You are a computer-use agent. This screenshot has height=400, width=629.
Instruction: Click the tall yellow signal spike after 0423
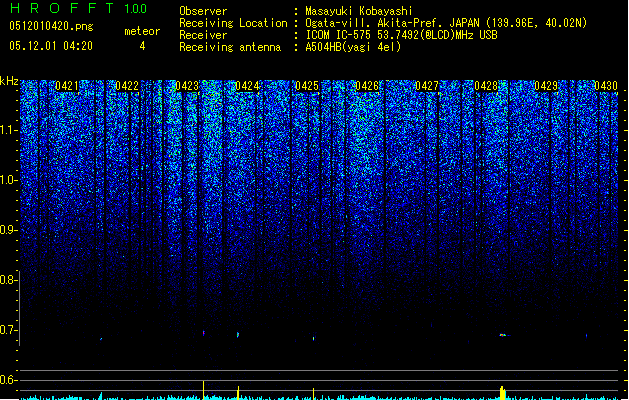[203, 390]
